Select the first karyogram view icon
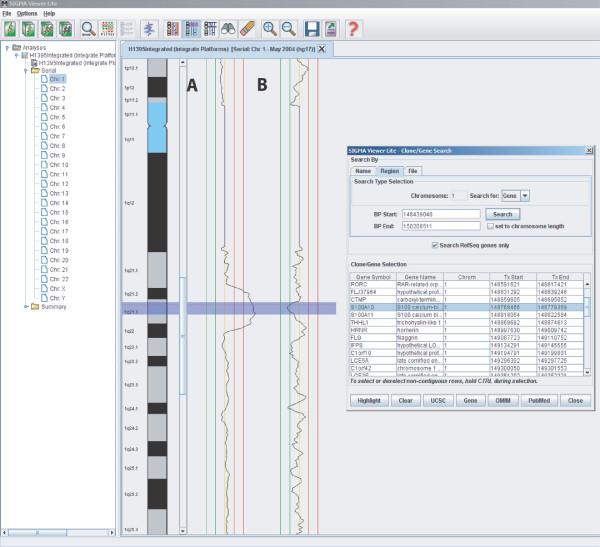The height and width of the screenshot is (547, 600). pyautogui.click(x=173, y=29)
